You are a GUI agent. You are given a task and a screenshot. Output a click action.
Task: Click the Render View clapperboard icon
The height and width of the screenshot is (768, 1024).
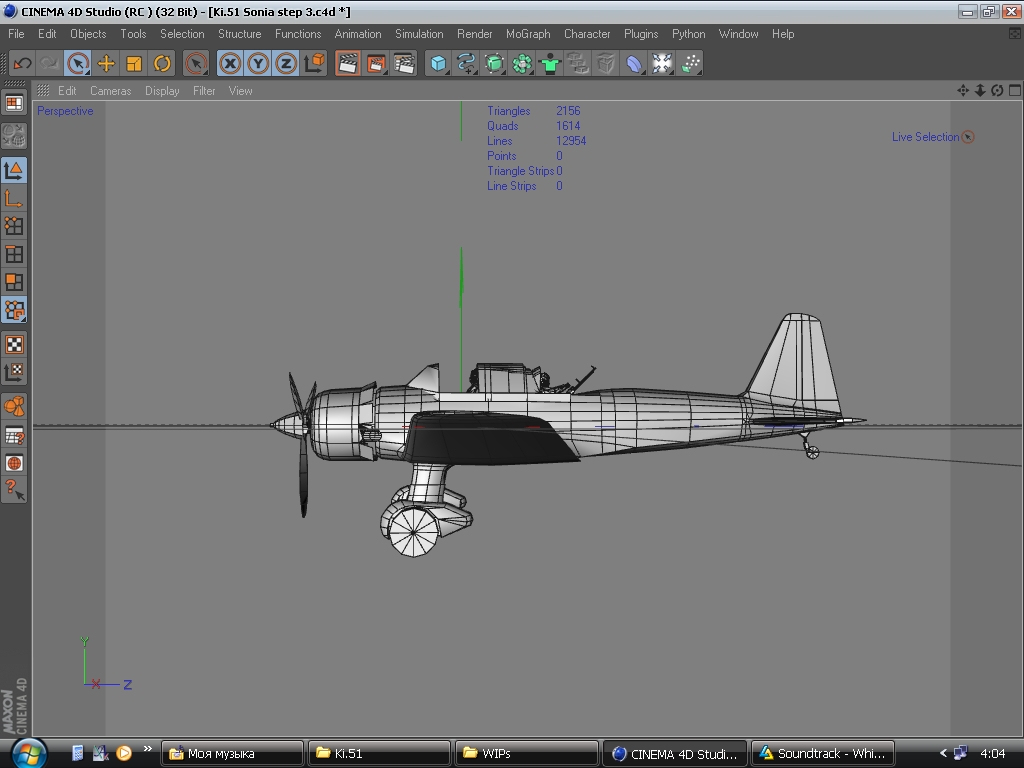tap(348, 64)
